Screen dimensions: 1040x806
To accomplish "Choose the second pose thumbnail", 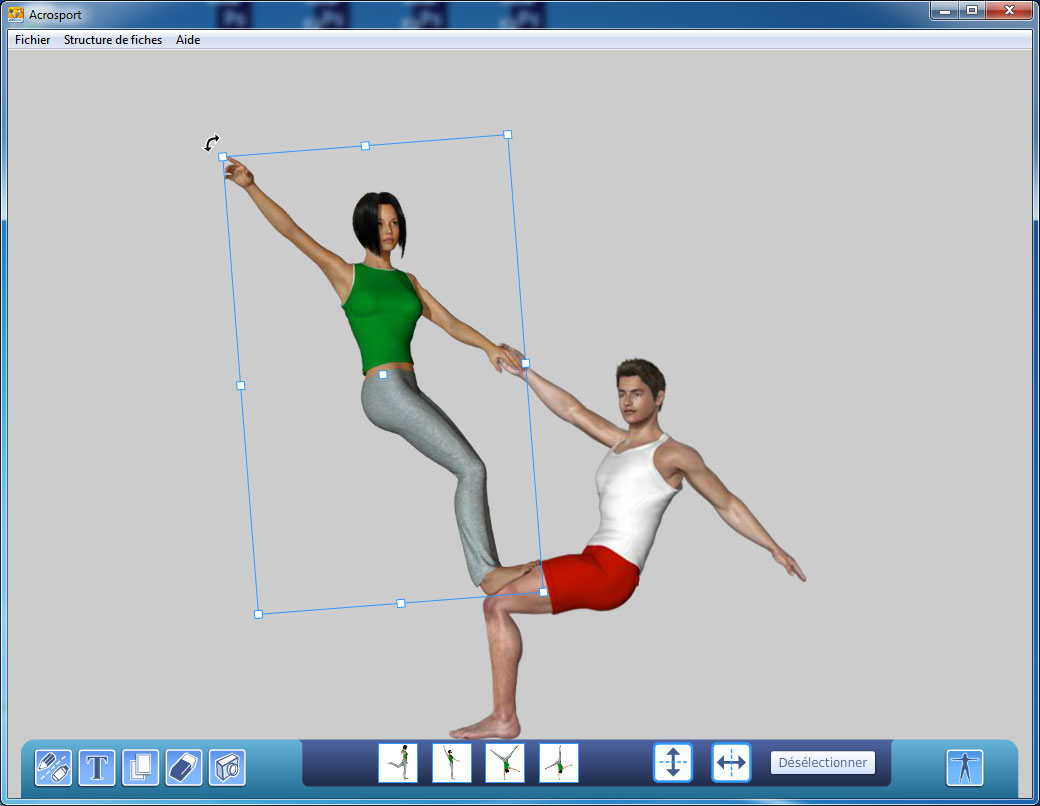I will (x=452, y=763).
